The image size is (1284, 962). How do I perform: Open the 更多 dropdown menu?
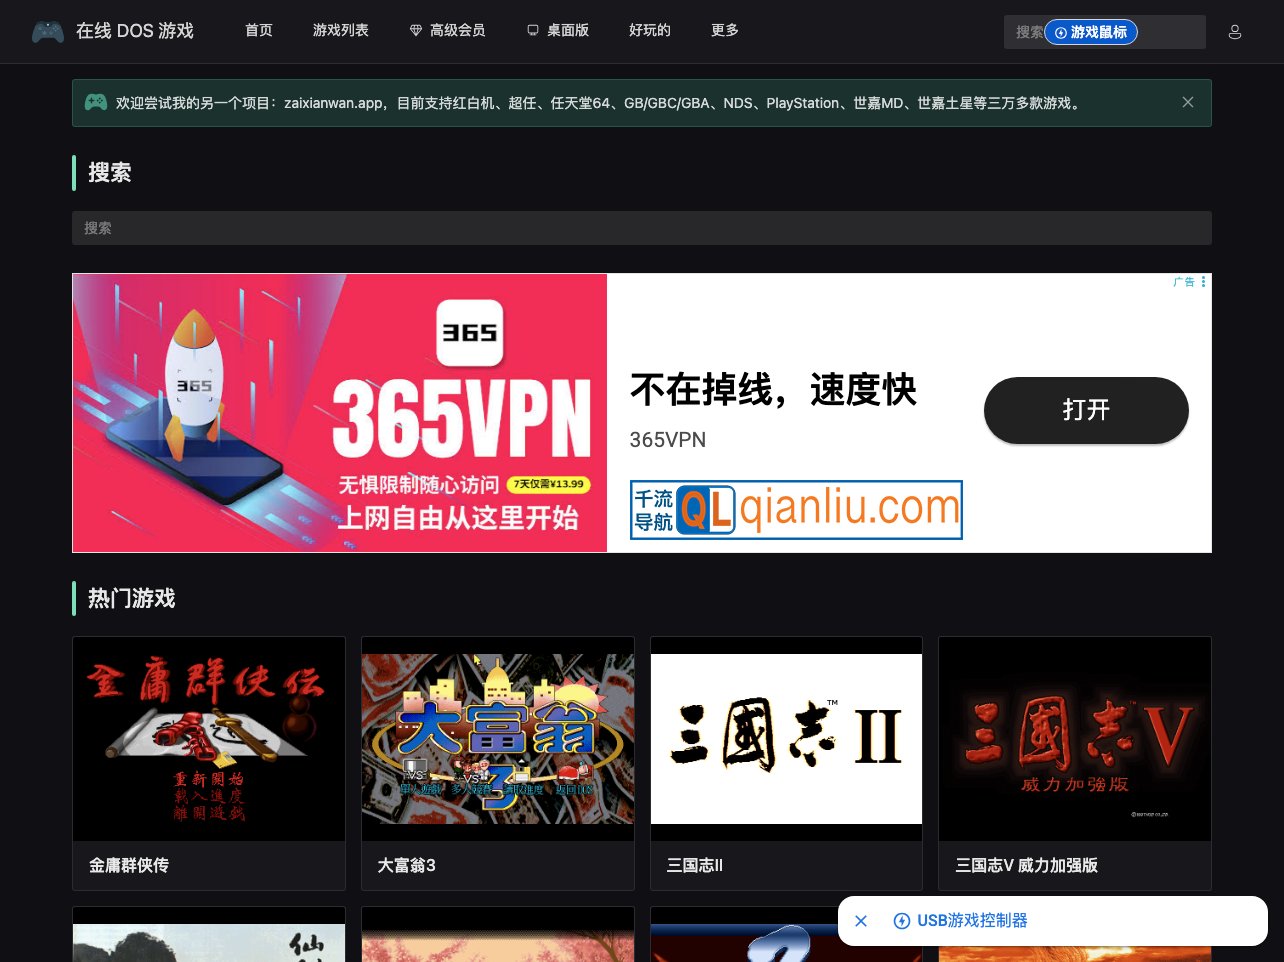[x=724, y=31]
